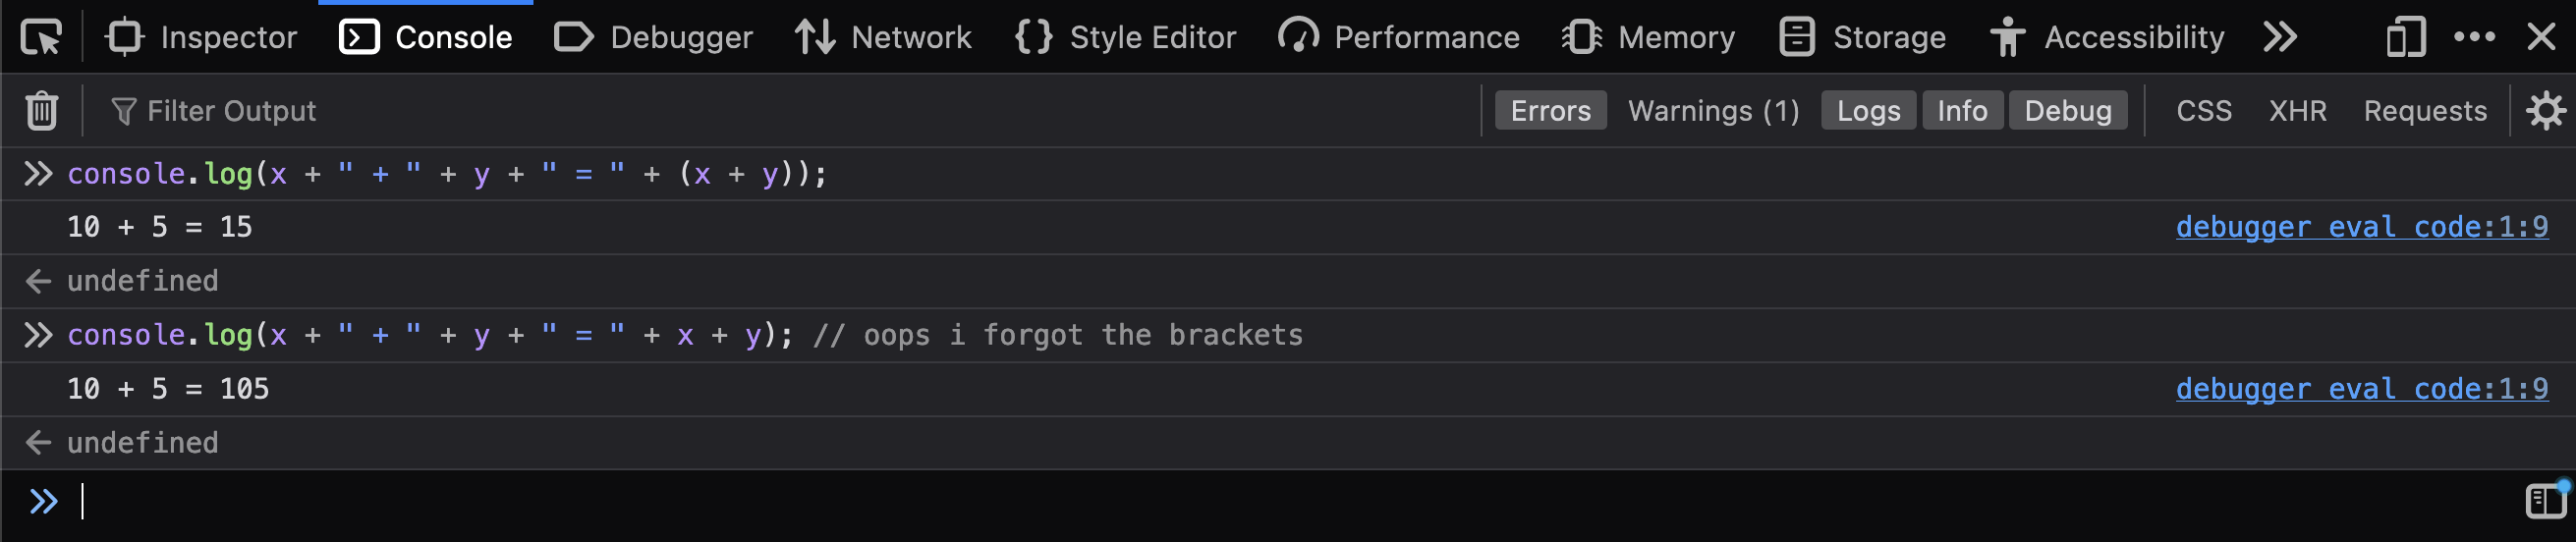2576x542 pixels.
Task: Enable the CSS filter
Action: [2204, 111]
